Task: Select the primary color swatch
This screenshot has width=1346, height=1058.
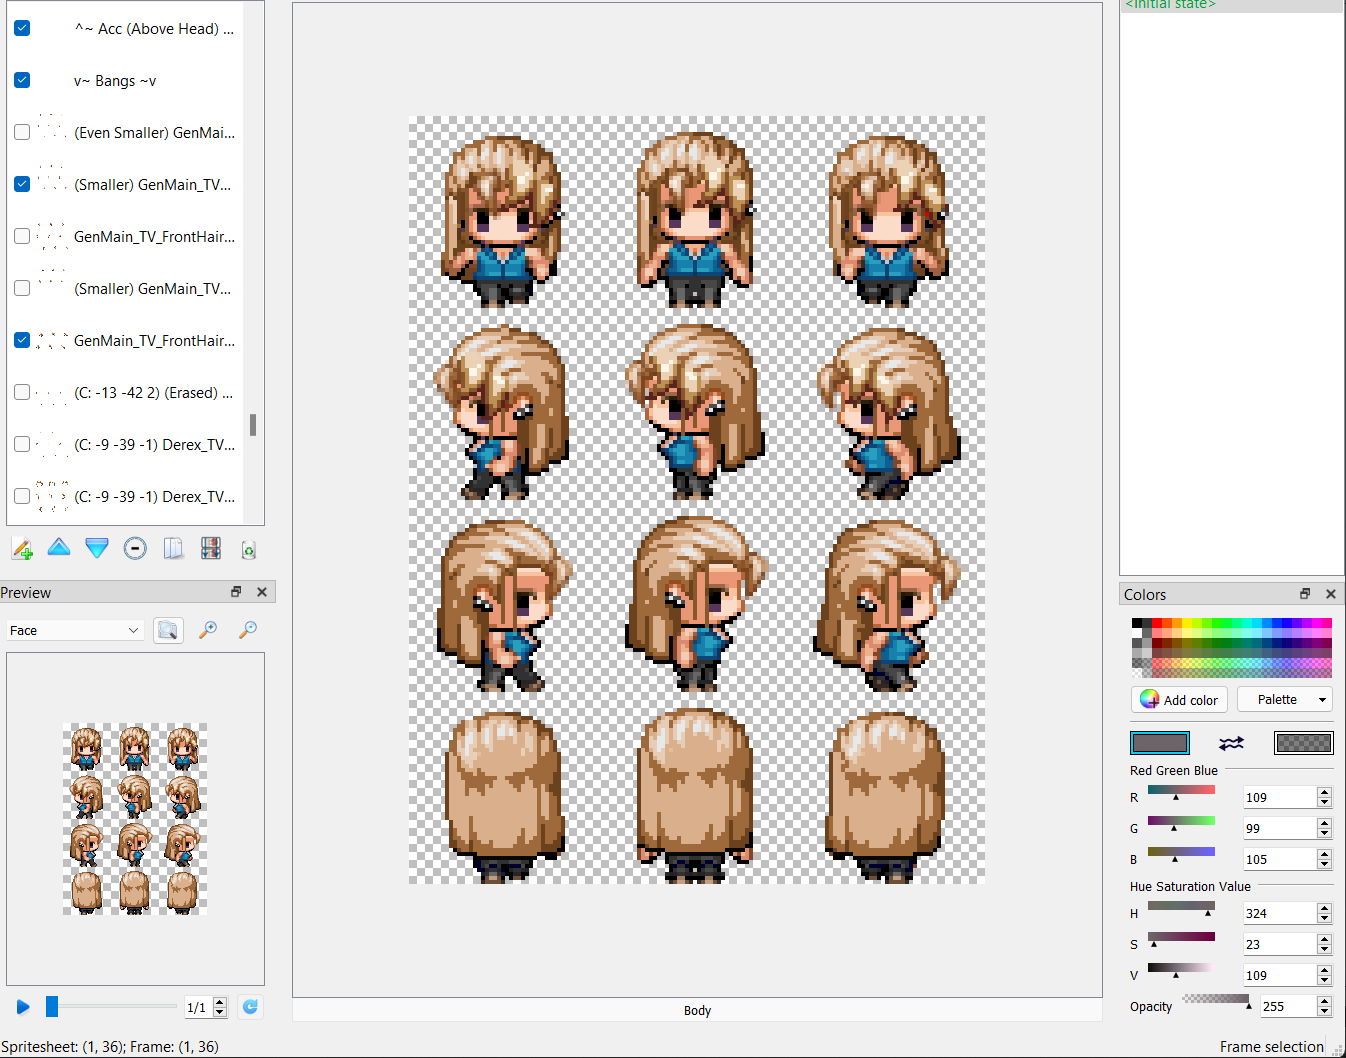Action: [1160, 743]
